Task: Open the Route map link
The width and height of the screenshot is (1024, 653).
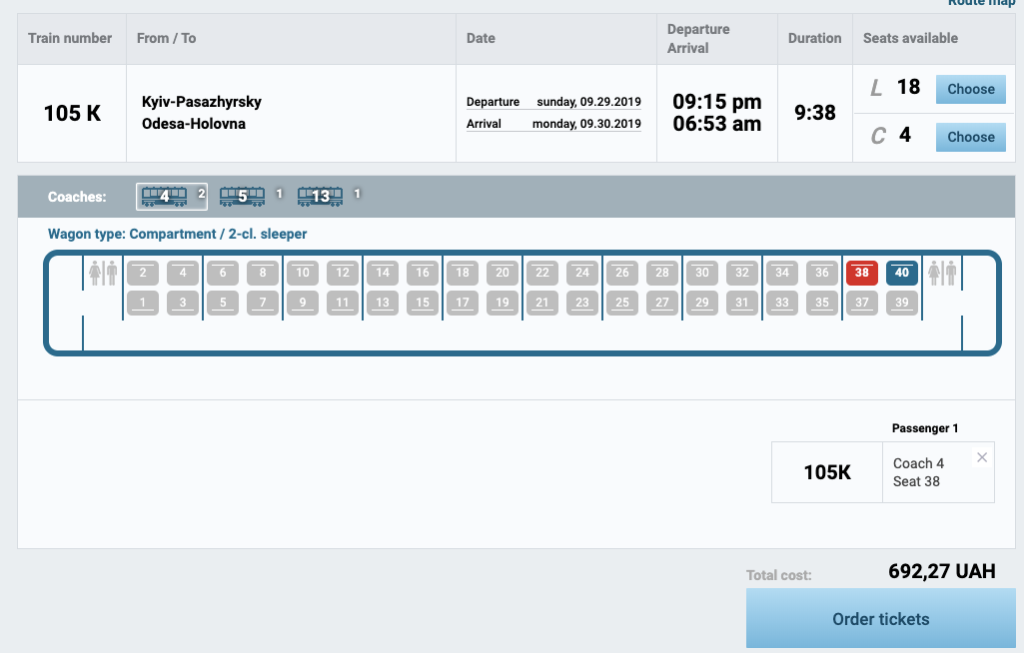Action: click(x=981, y=4)
